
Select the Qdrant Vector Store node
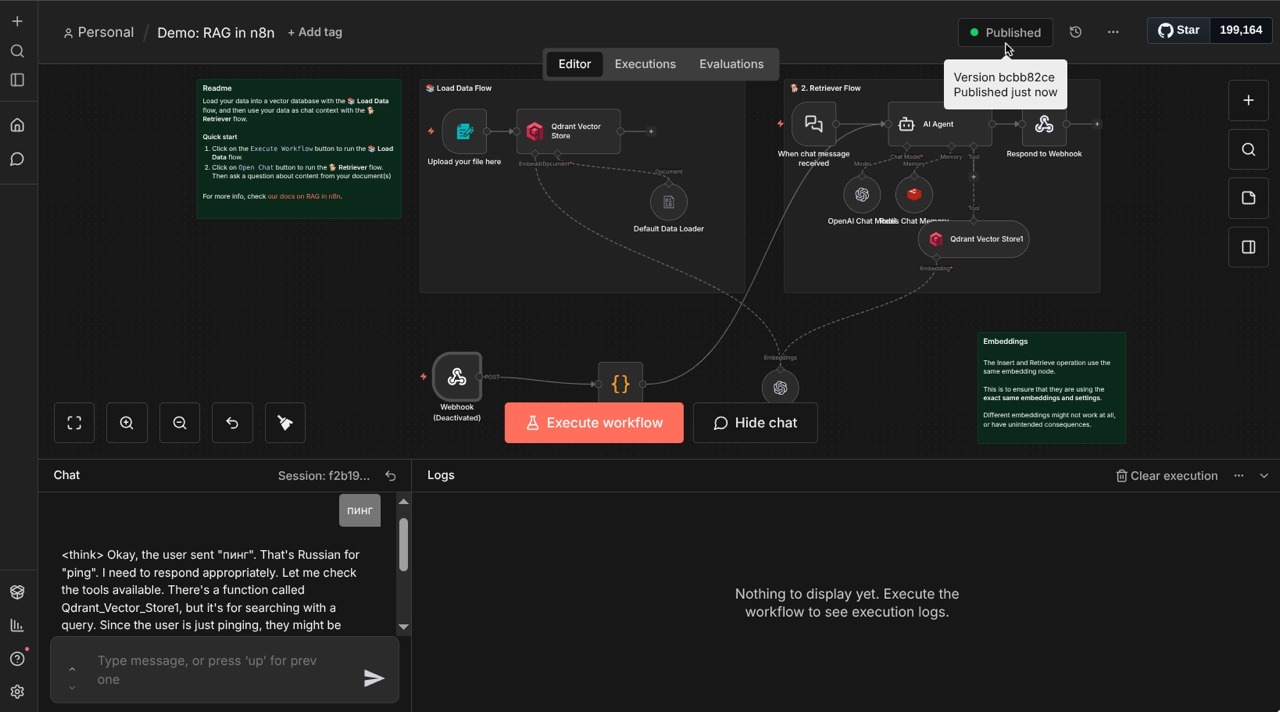[x=568, y=131]
